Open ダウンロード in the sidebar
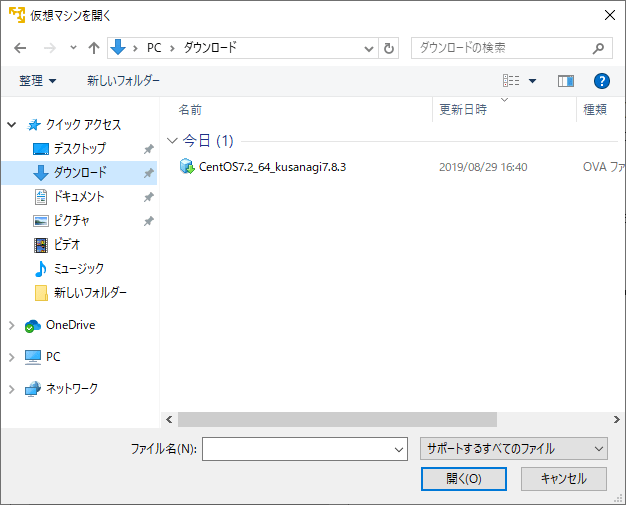 [80, 173]
